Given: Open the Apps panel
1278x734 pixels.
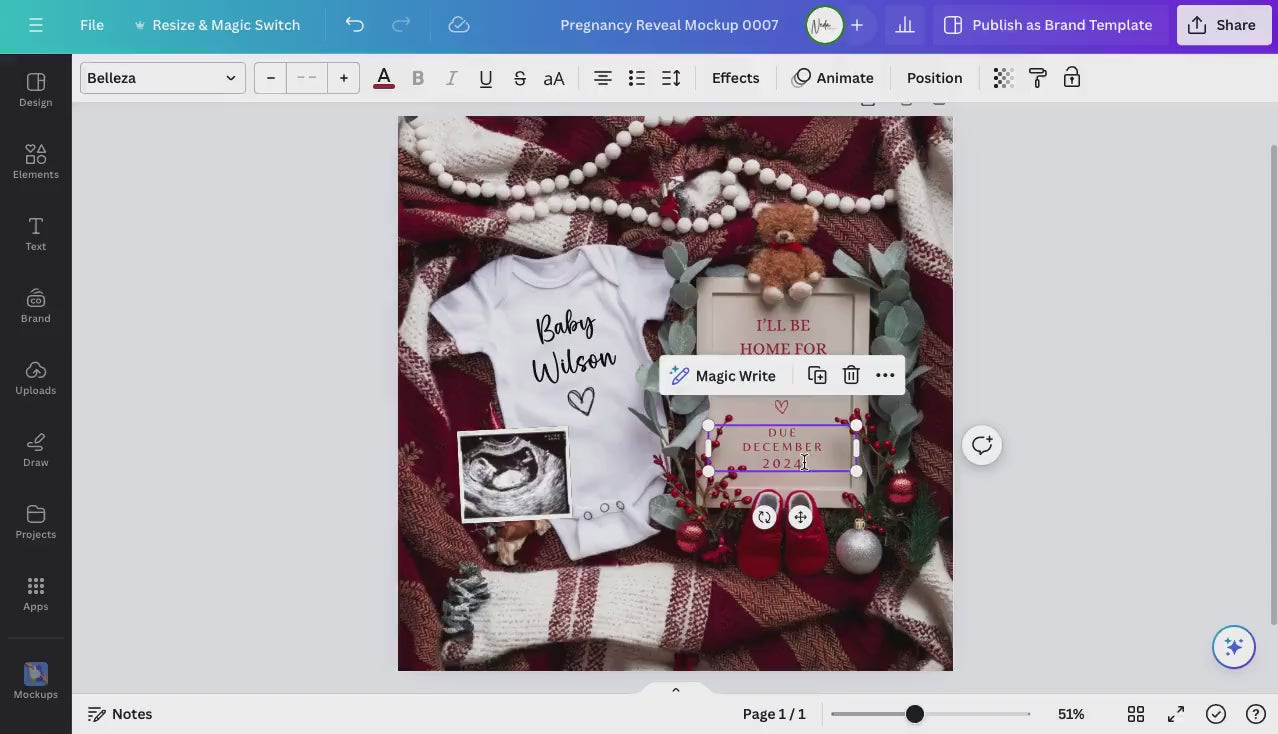Looking at the screenshot, I should click(36, 594).
